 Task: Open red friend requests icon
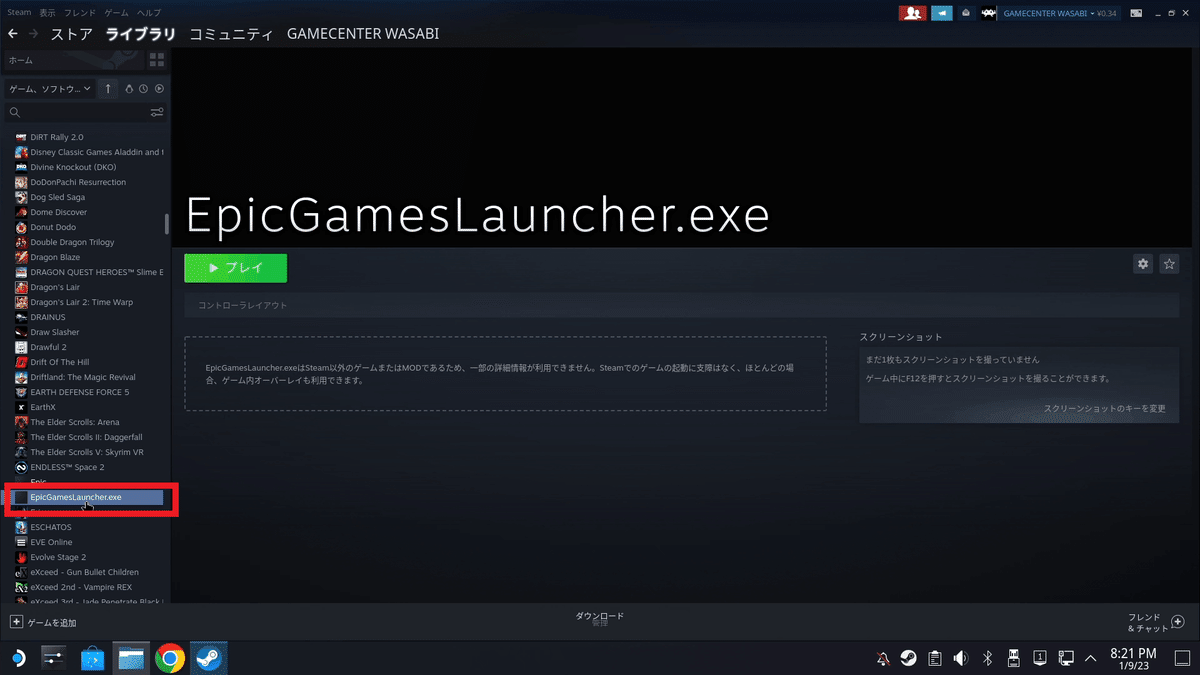click(912, 13)
